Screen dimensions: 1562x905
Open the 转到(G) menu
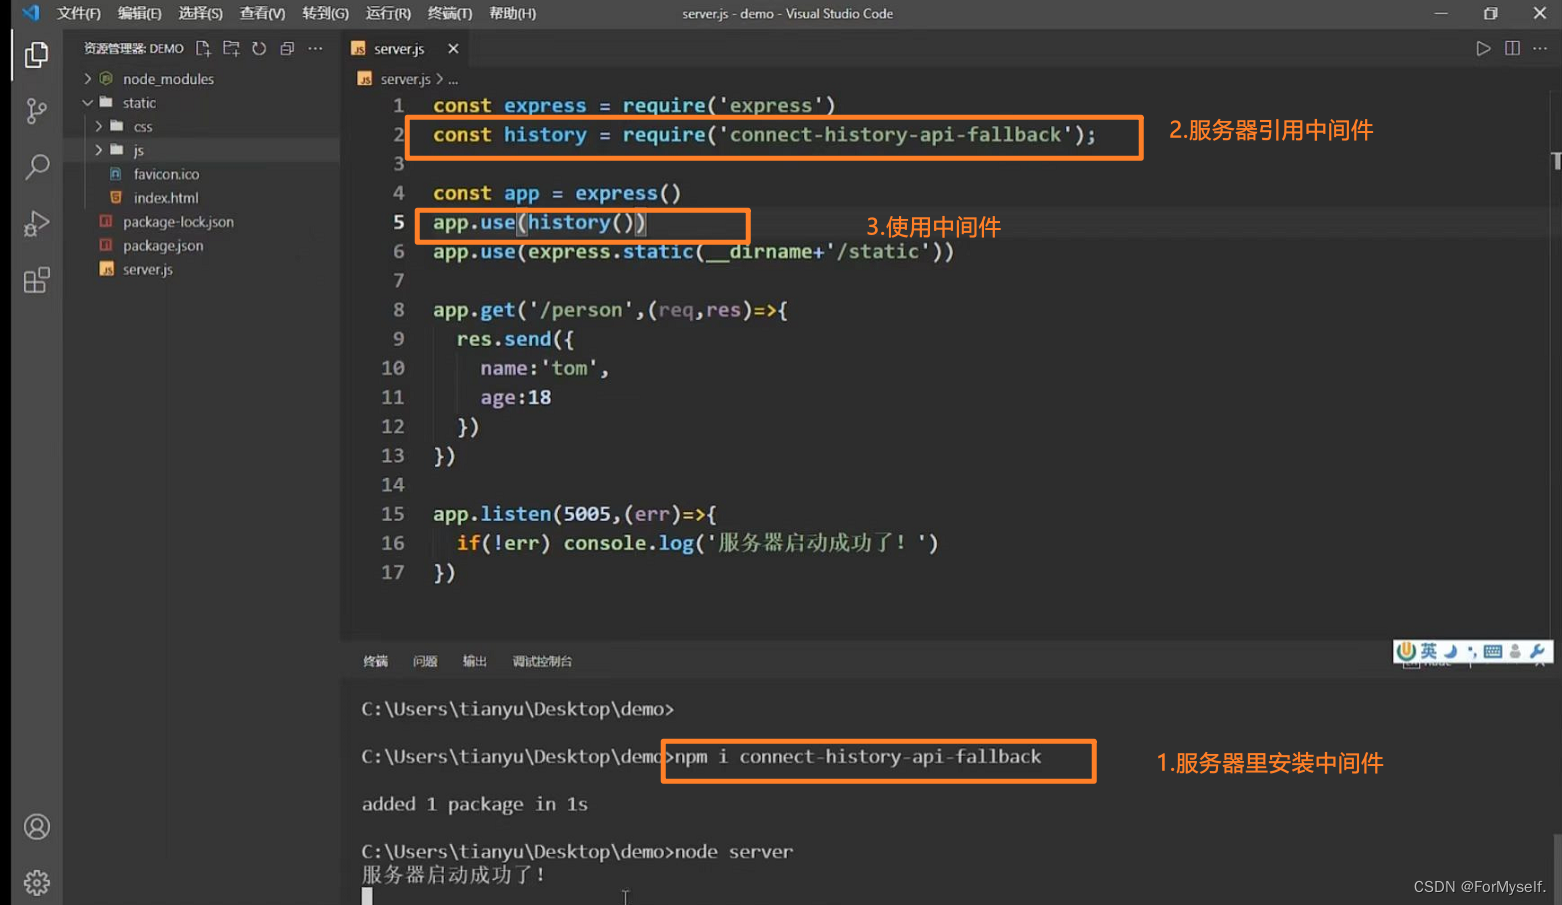325,13
